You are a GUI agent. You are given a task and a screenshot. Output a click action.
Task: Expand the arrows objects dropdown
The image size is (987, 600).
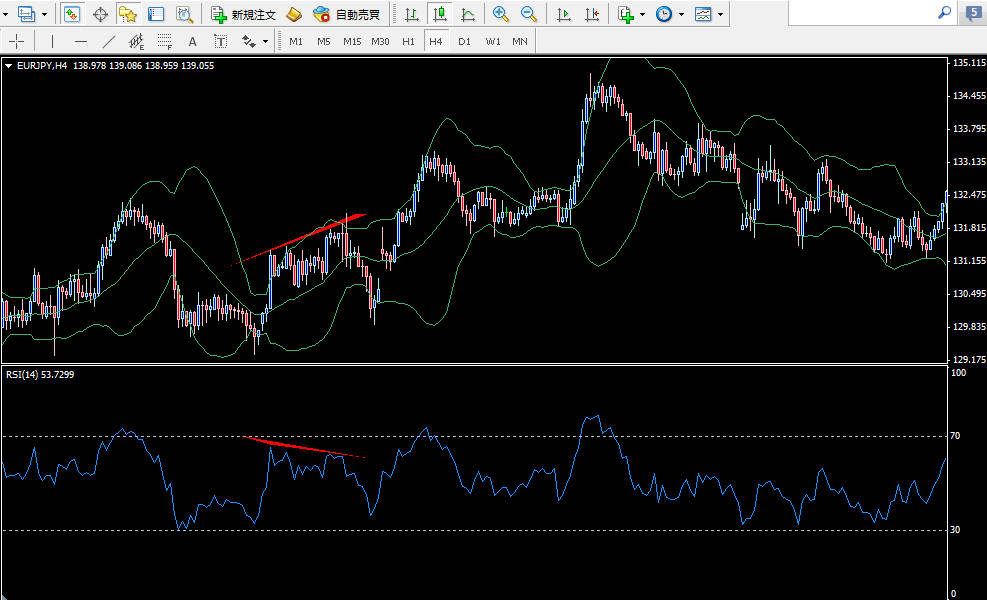pos(266,42)
